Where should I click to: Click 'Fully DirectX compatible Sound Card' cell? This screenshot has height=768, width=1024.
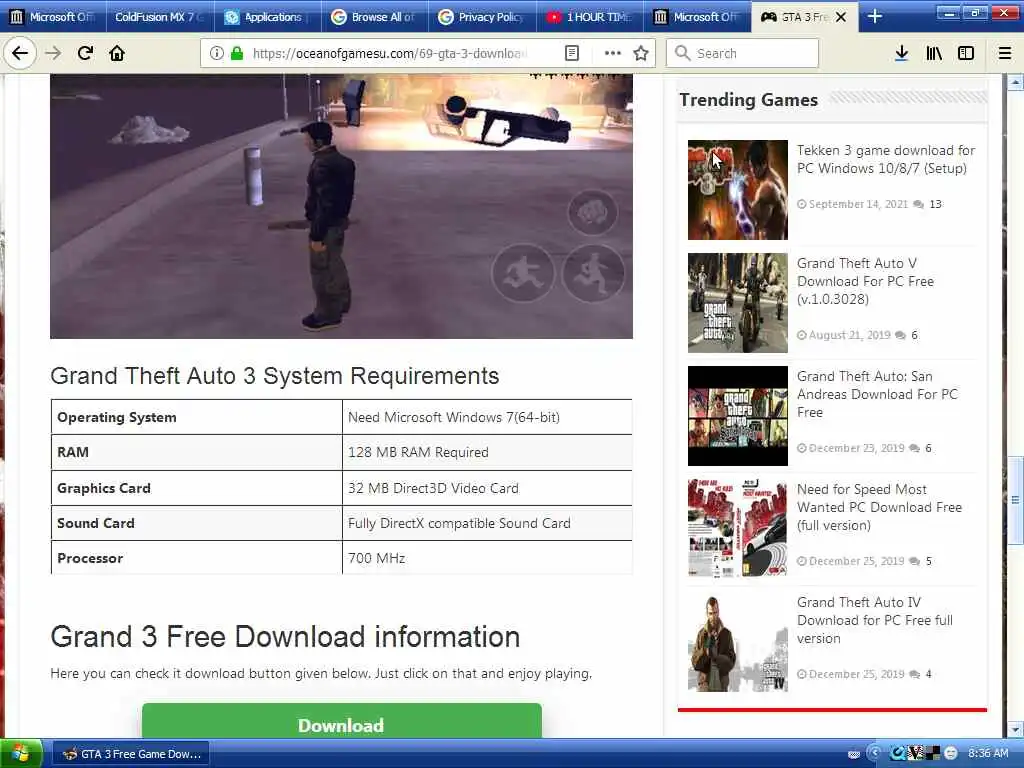(487, 523)
